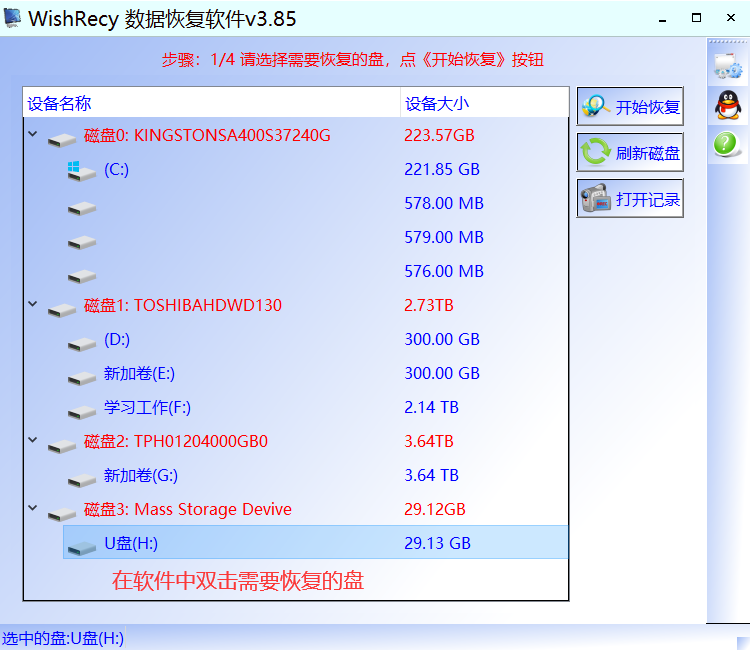Viewport: 750px width, 650px height.
Task: Select 磁盘3: Mass Storage Devive disk
Action: pyautogui.click(x=188, y=509)
